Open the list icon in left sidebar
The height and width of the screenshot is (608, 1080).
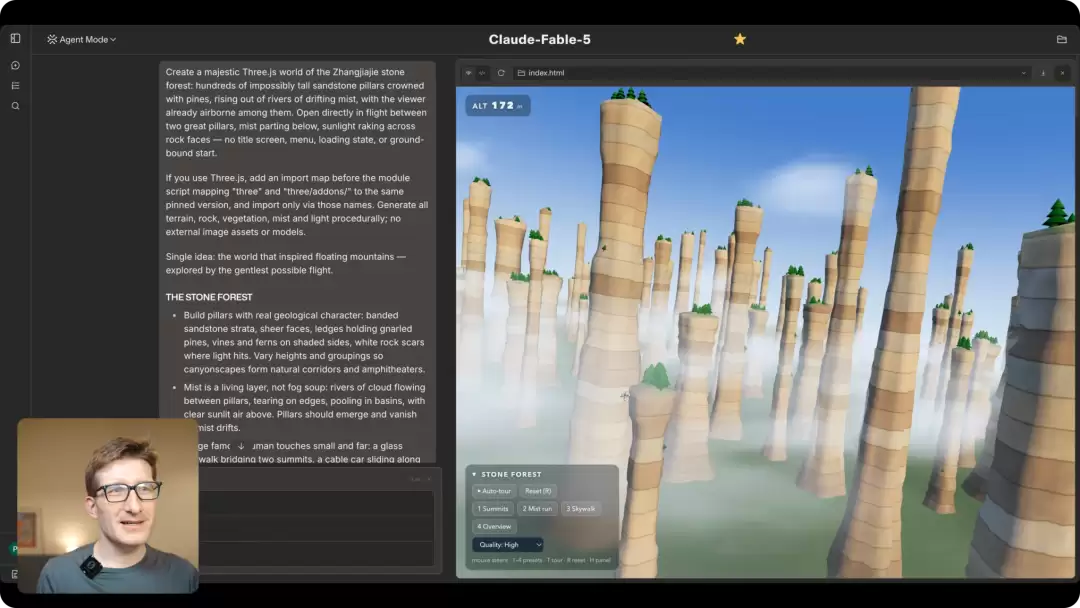(x=15, y=85)
